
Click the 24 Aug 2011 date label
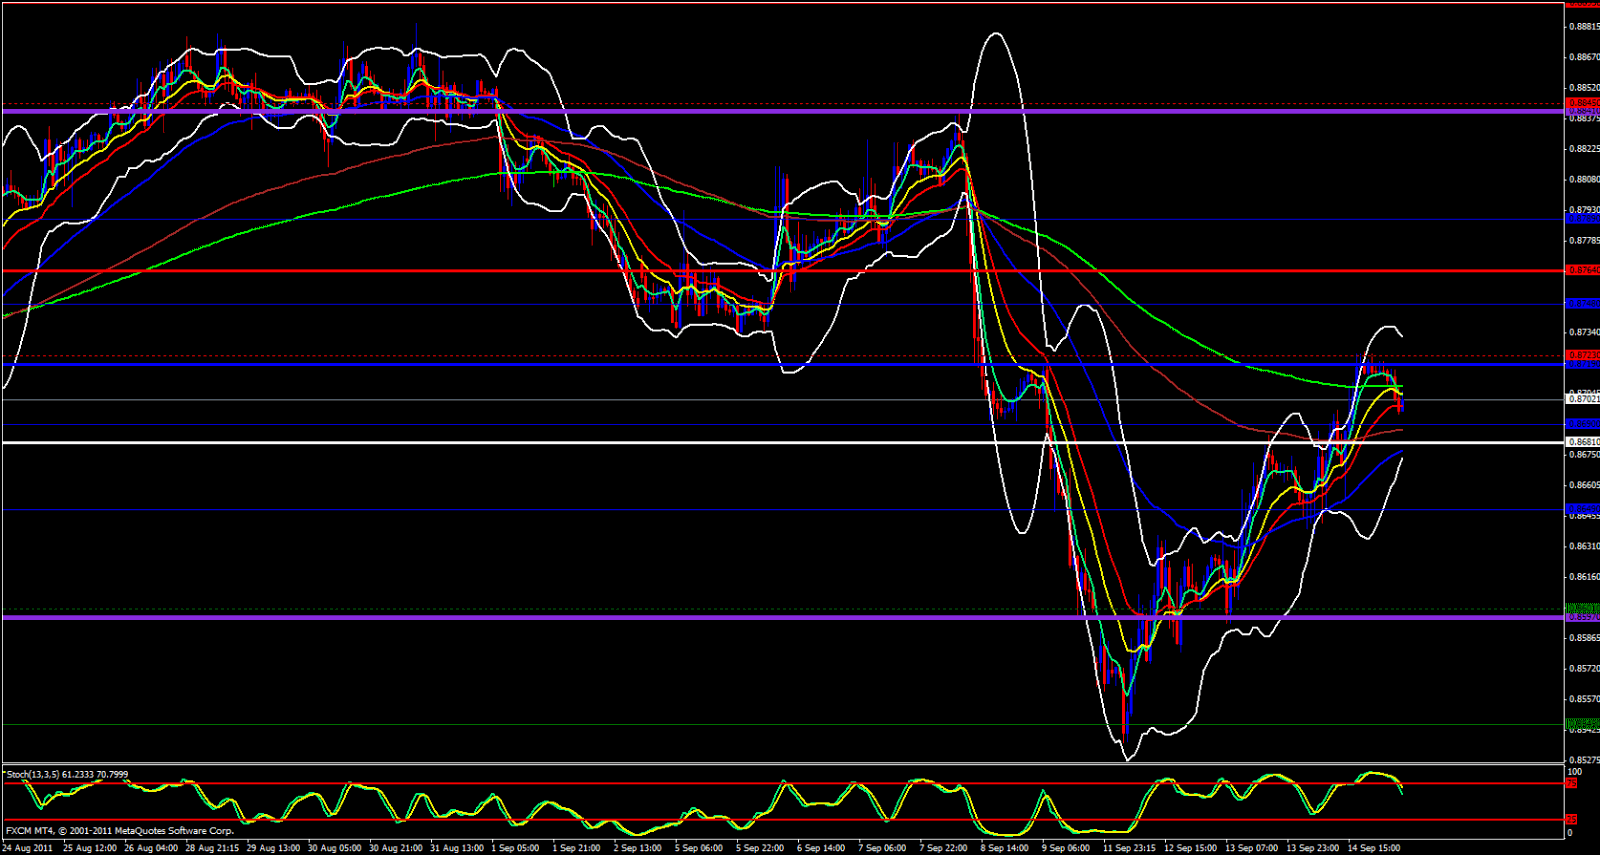[27, 848]
